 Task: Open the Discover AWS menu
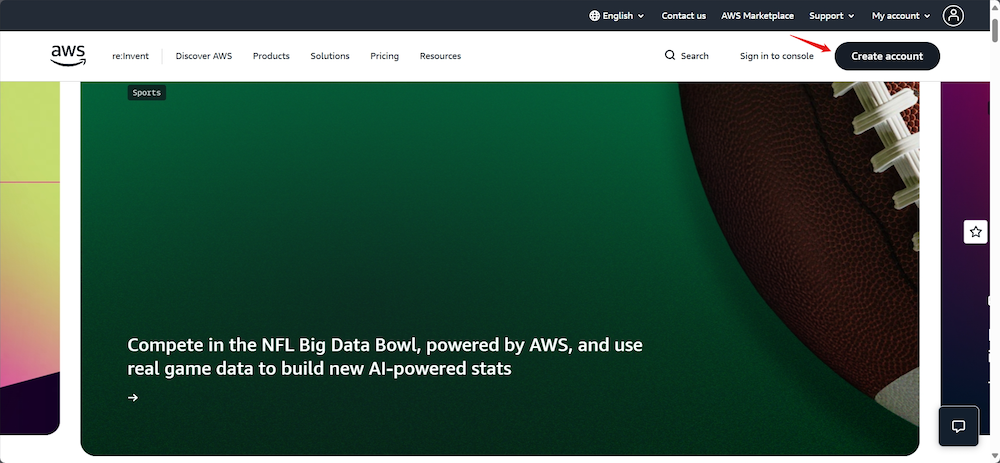pos(204,56)
